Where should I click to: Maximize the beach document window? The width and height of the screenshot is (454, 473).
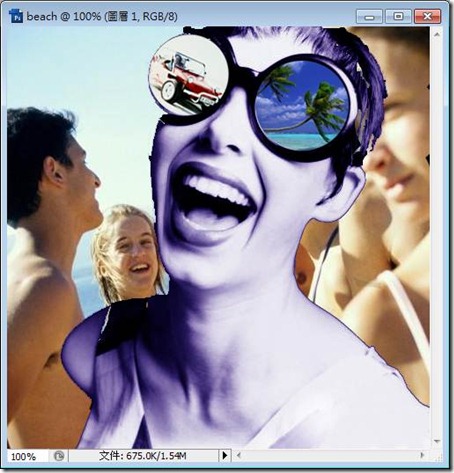[398, 16]
